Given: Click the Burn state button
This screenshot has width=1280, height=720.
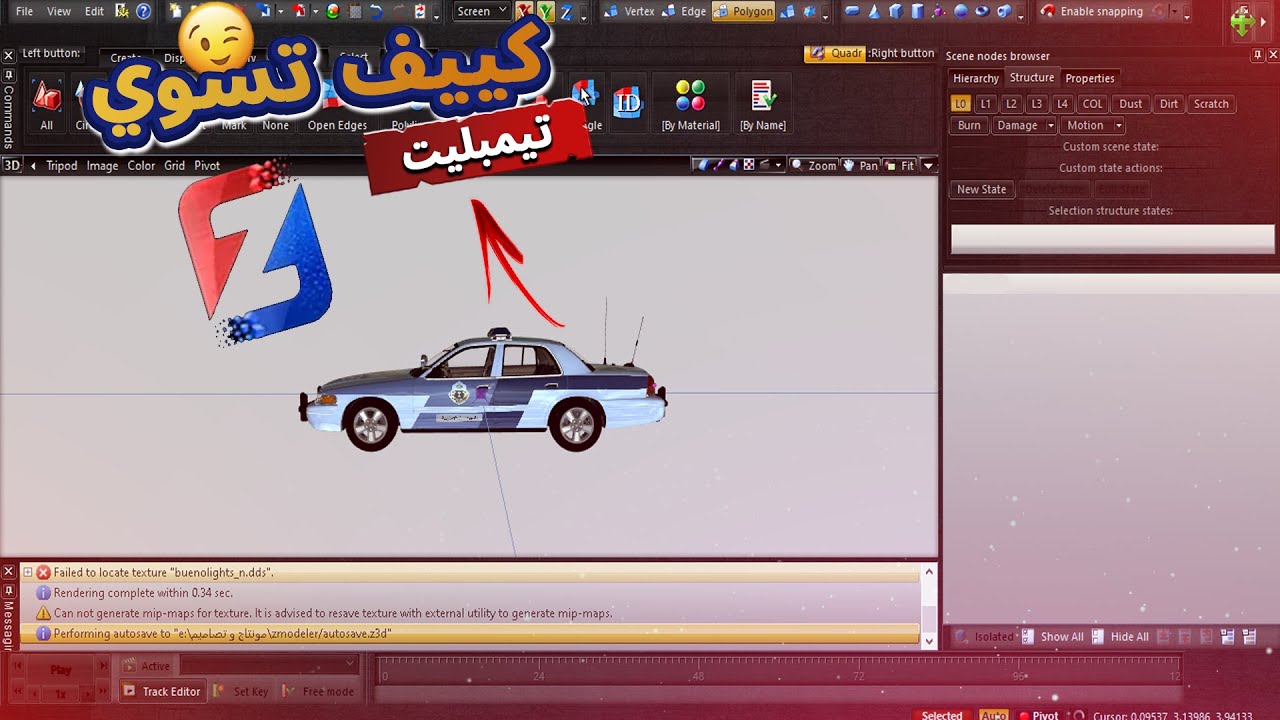Looking at the screenshot, I should (969, 125).
